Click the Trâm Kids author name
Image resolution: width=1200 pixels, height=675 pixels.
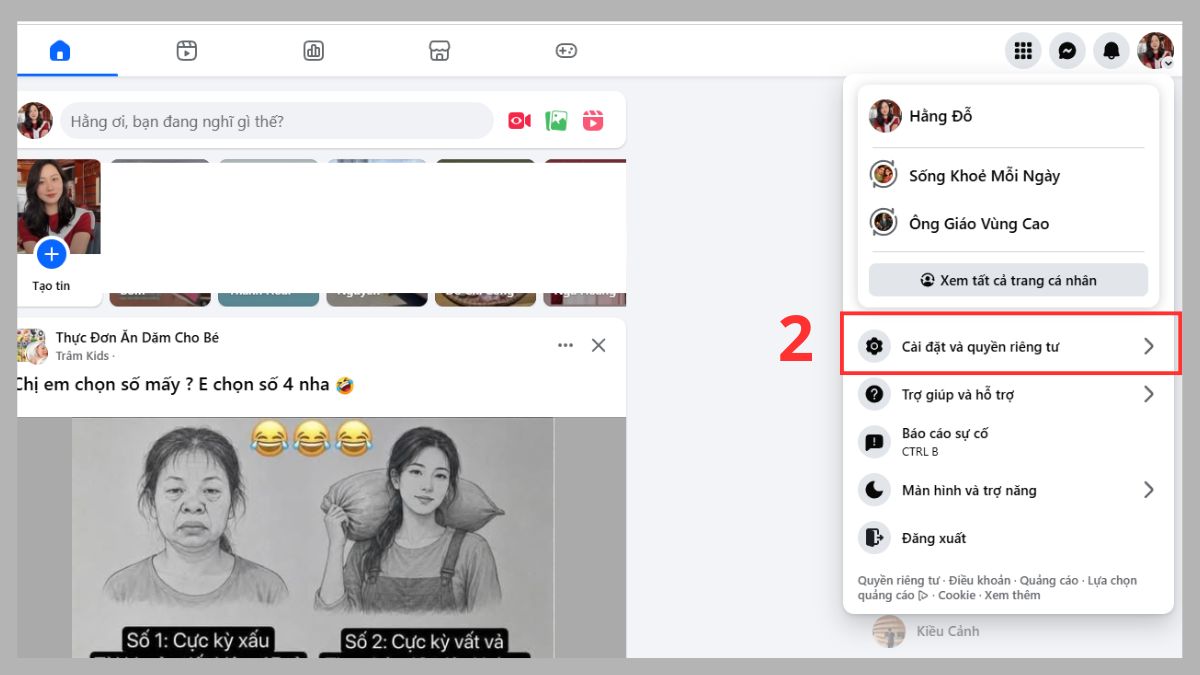coord(82,356)
